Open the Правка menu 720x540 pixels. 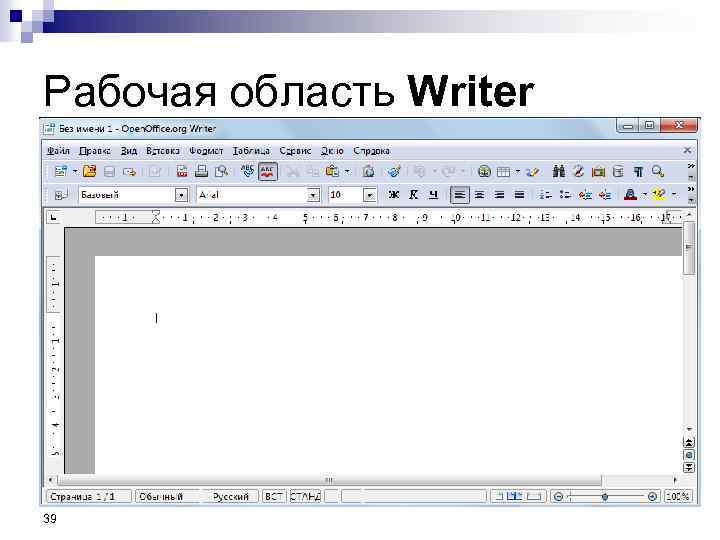(95, 151)
